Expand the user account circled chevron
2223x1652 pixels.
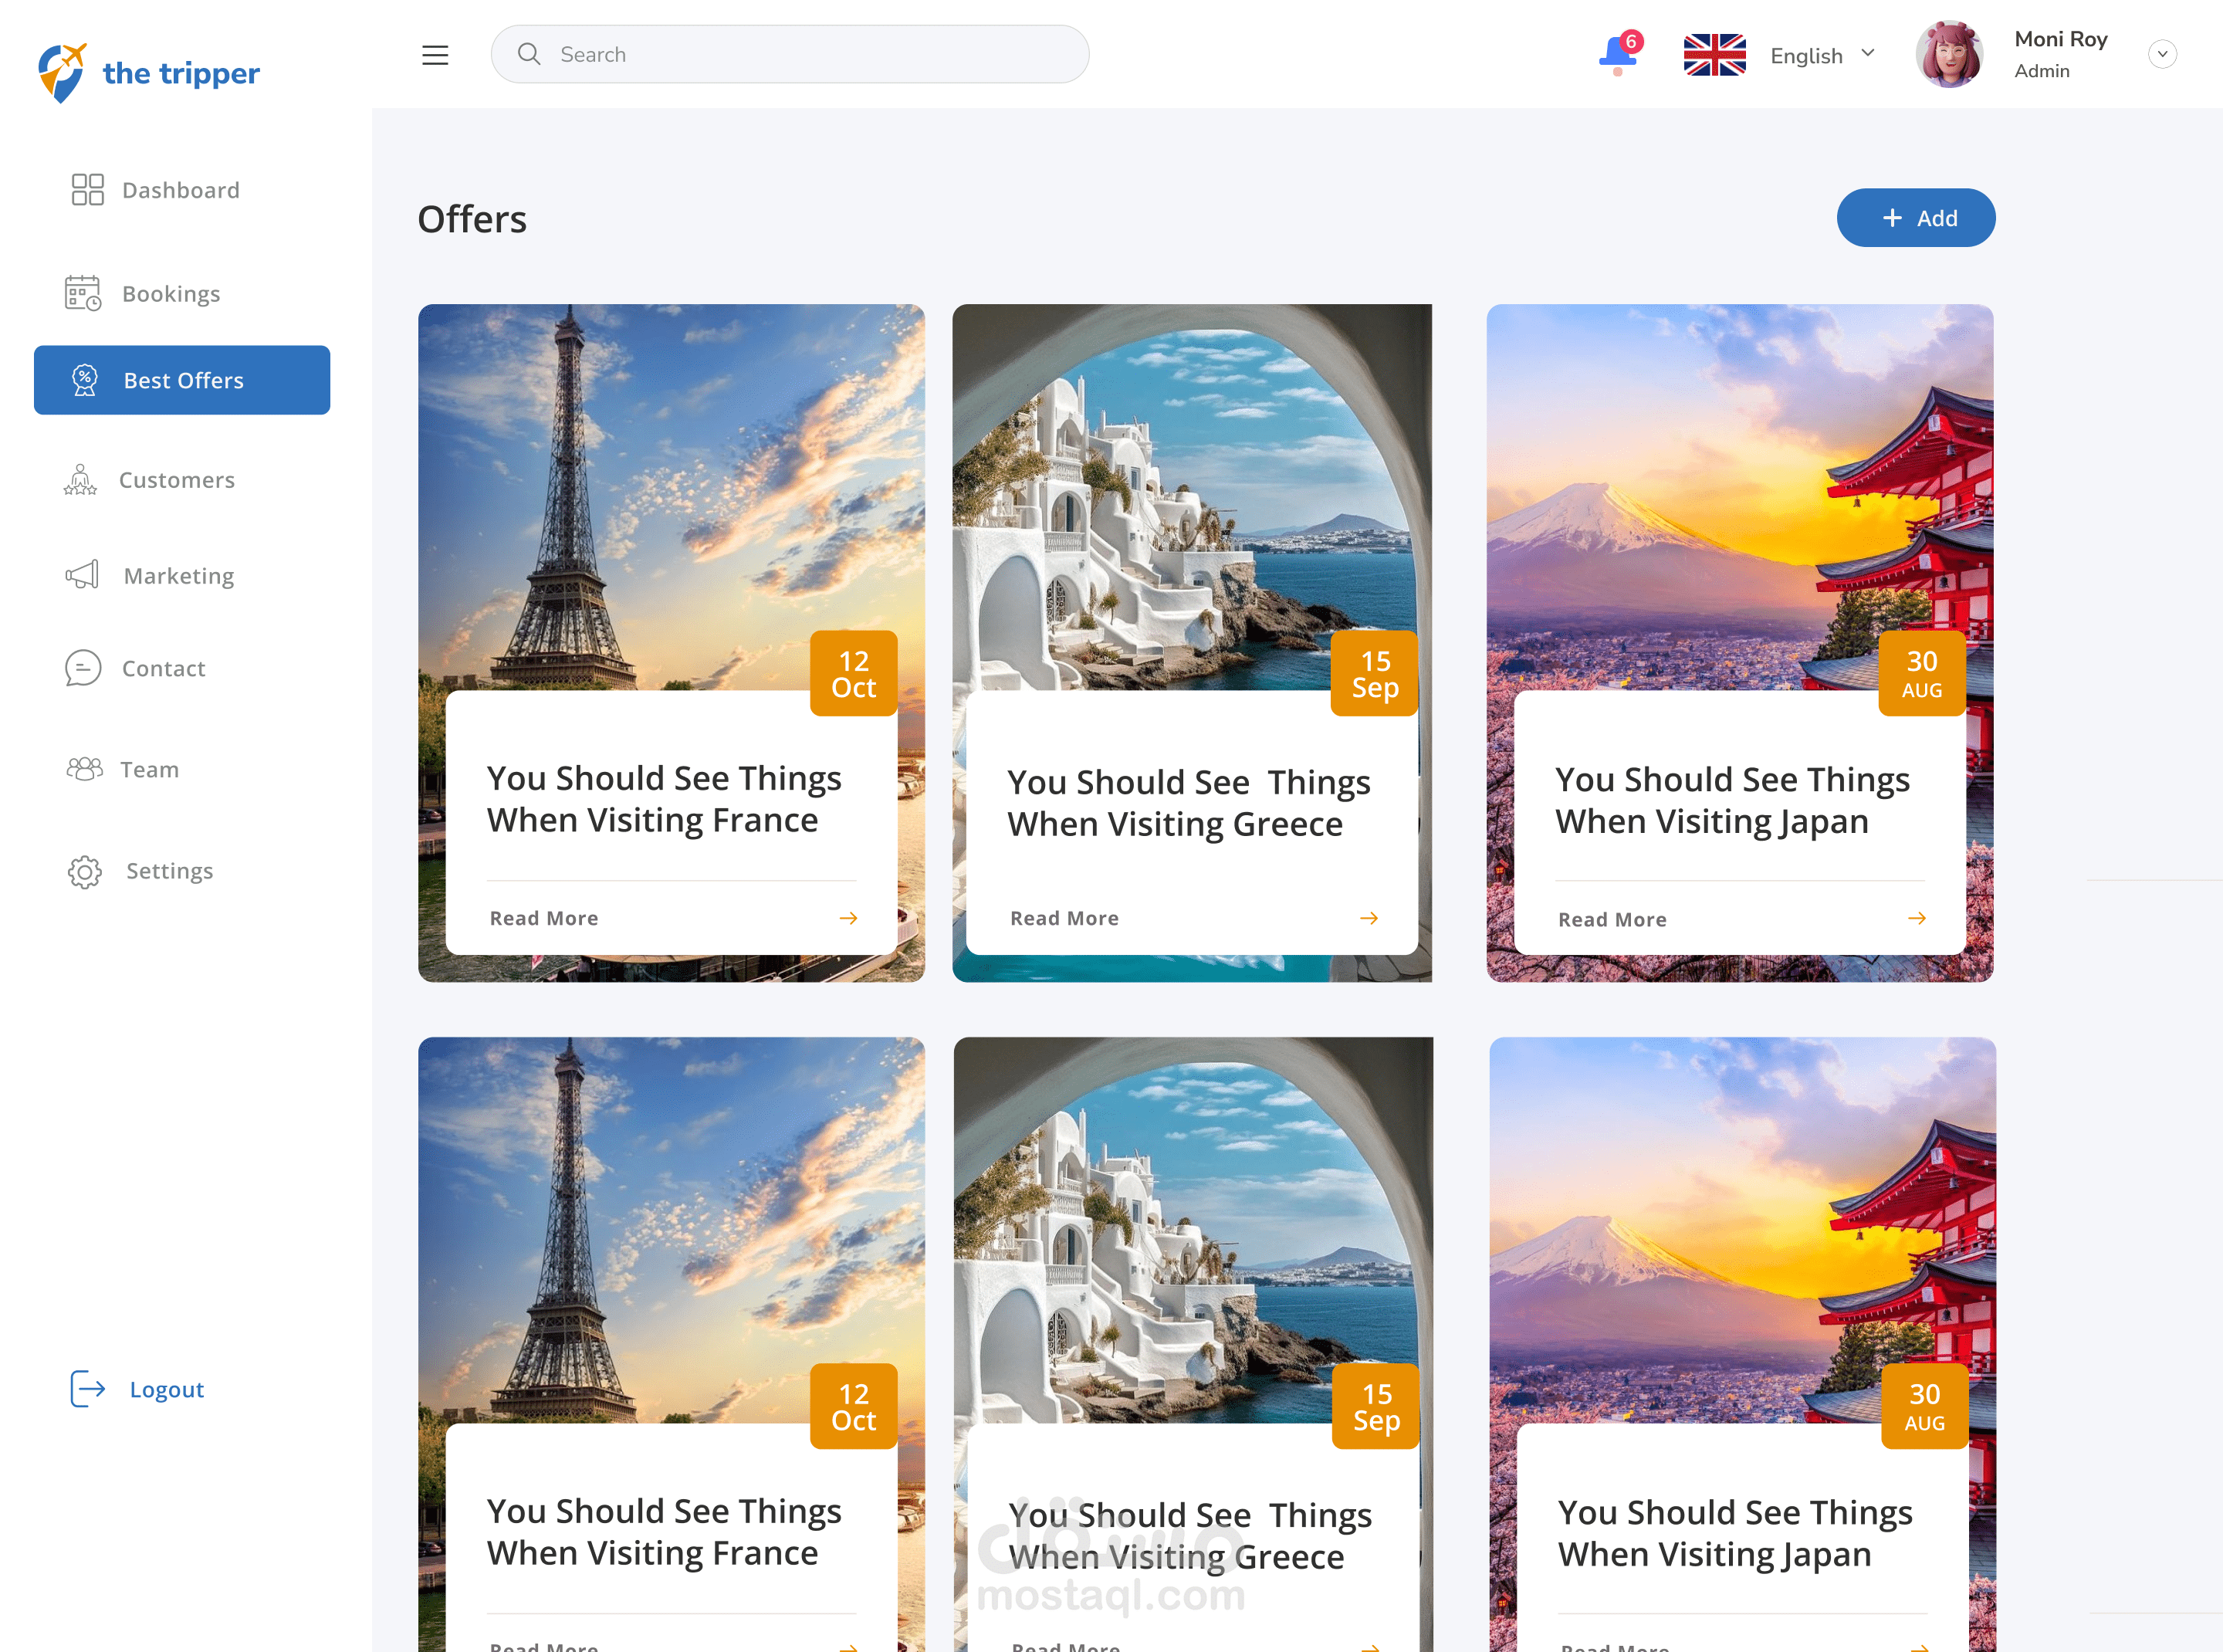[x=2162, y=54]
